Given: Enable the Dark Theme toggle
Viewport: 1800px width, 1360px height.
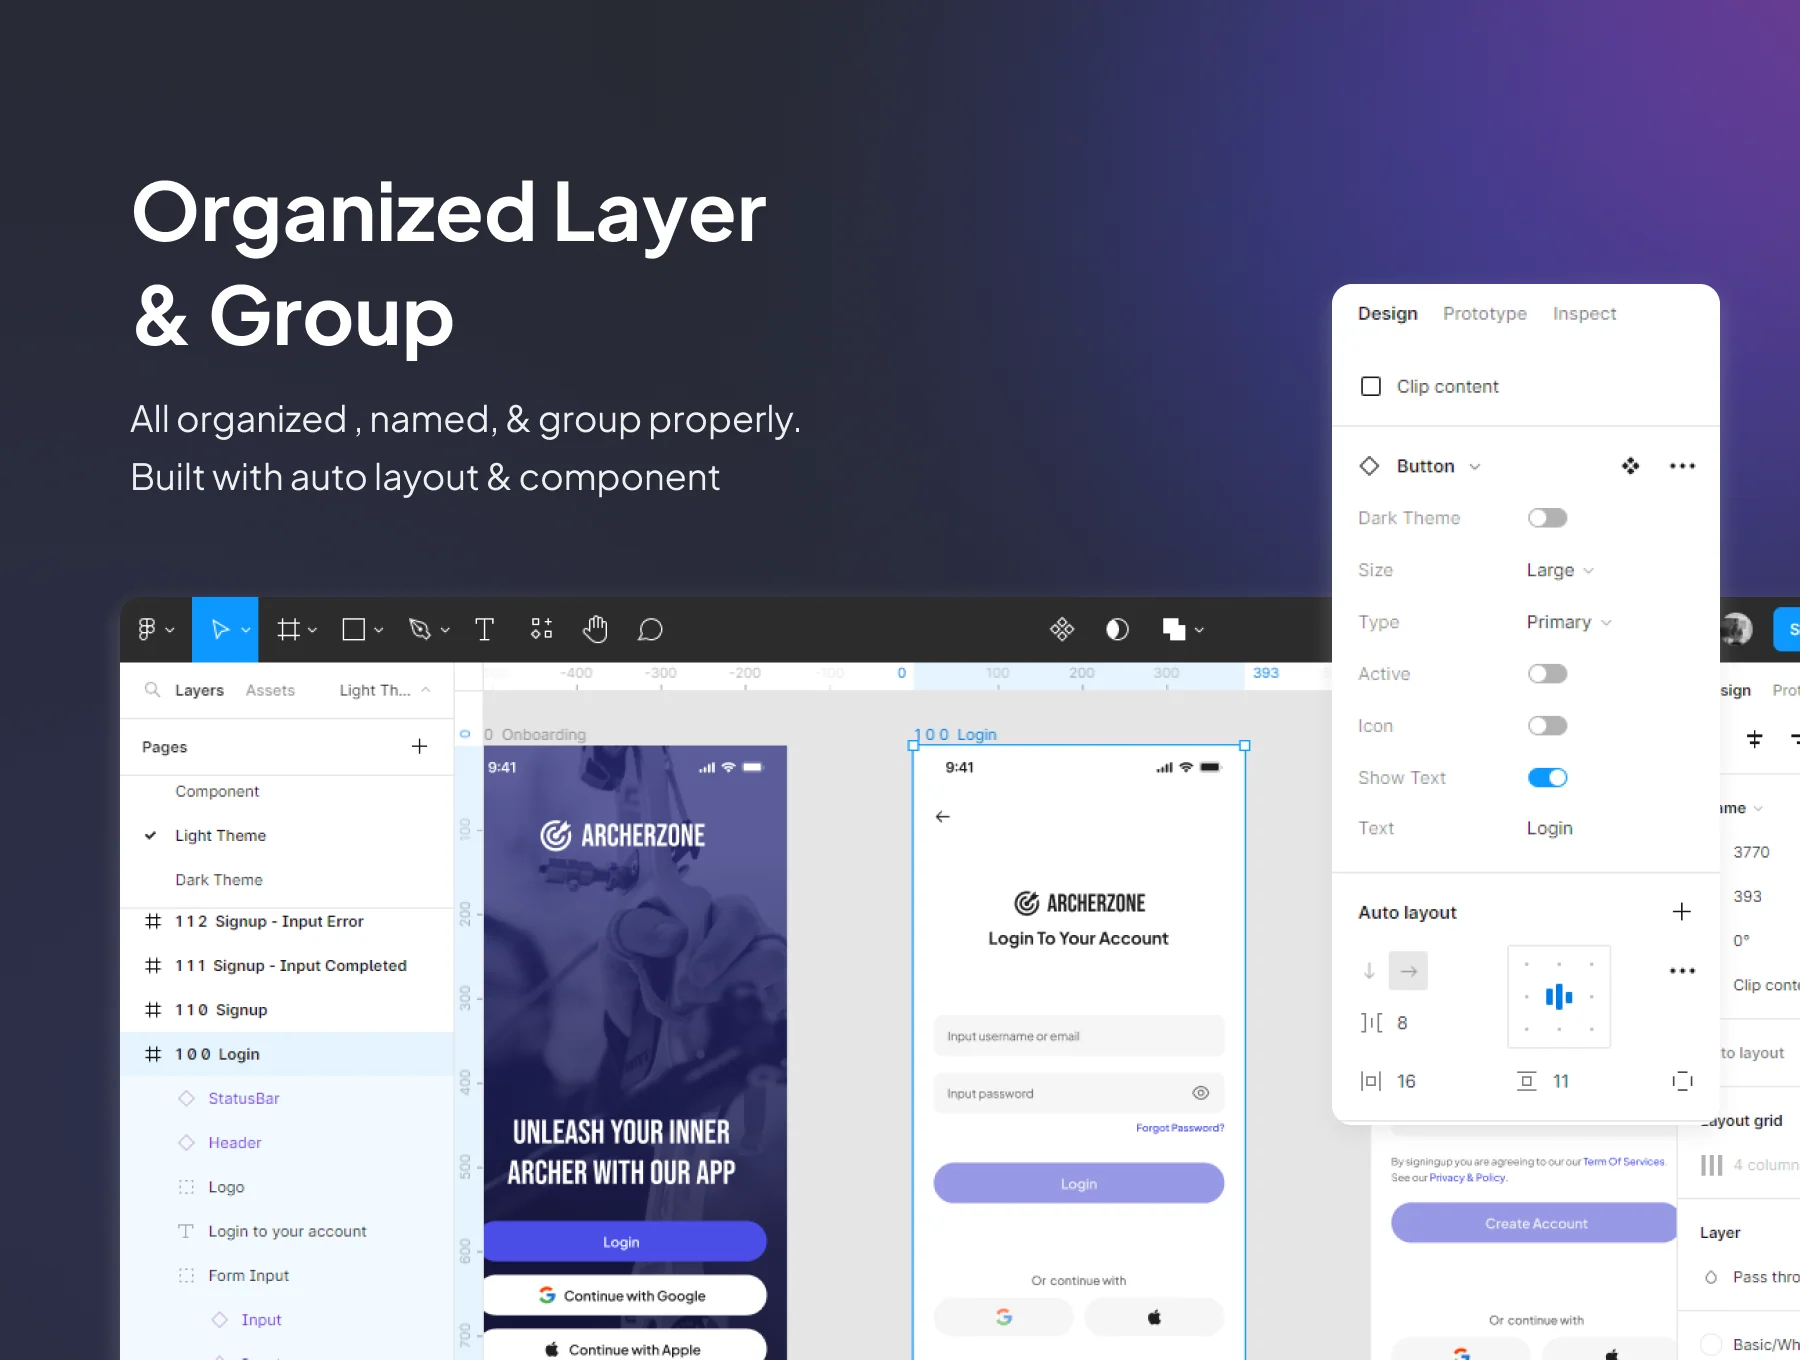Looking at the screenshot, I should coord(1547,518).
